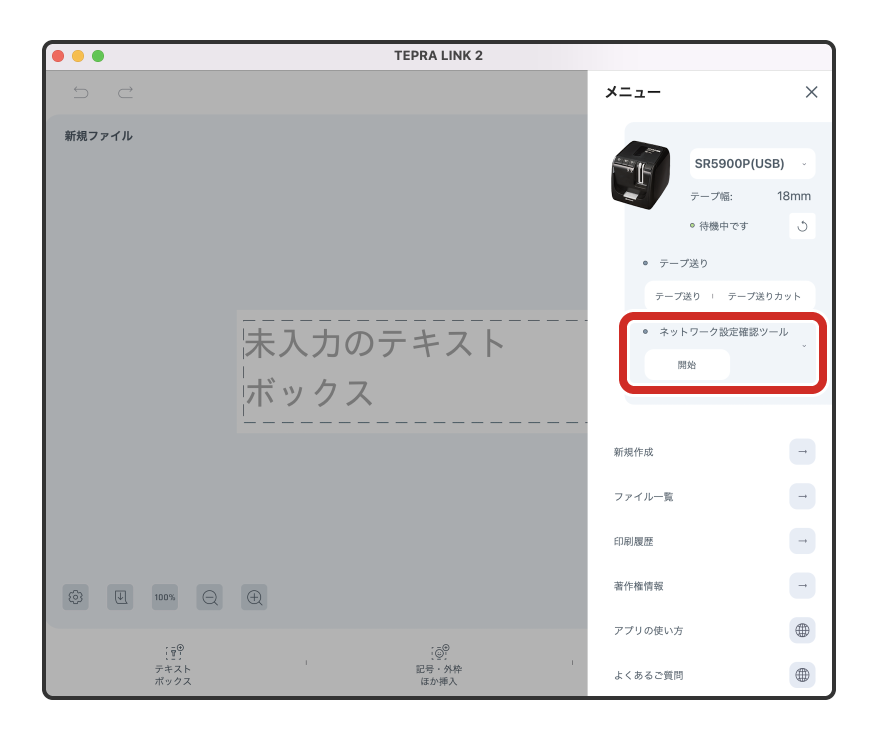Click テープ送りカット button
This screenshot has width=880, height=742.
point(764,296)
